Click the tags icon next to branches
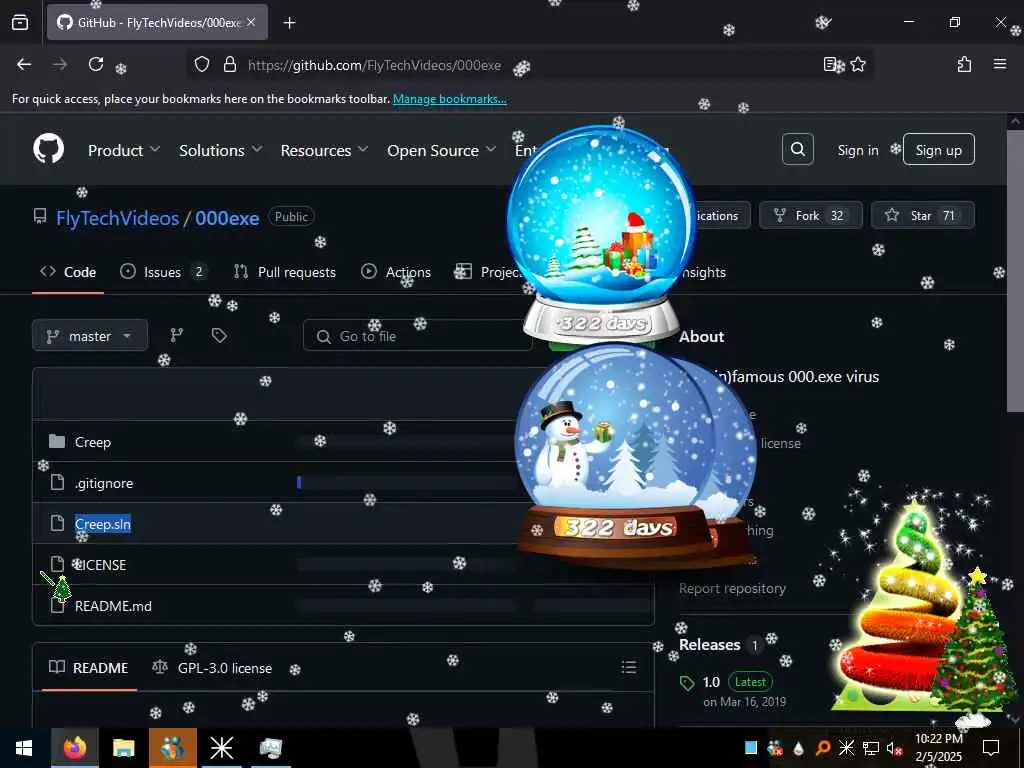1024x768 pixels. click(219, 336)
